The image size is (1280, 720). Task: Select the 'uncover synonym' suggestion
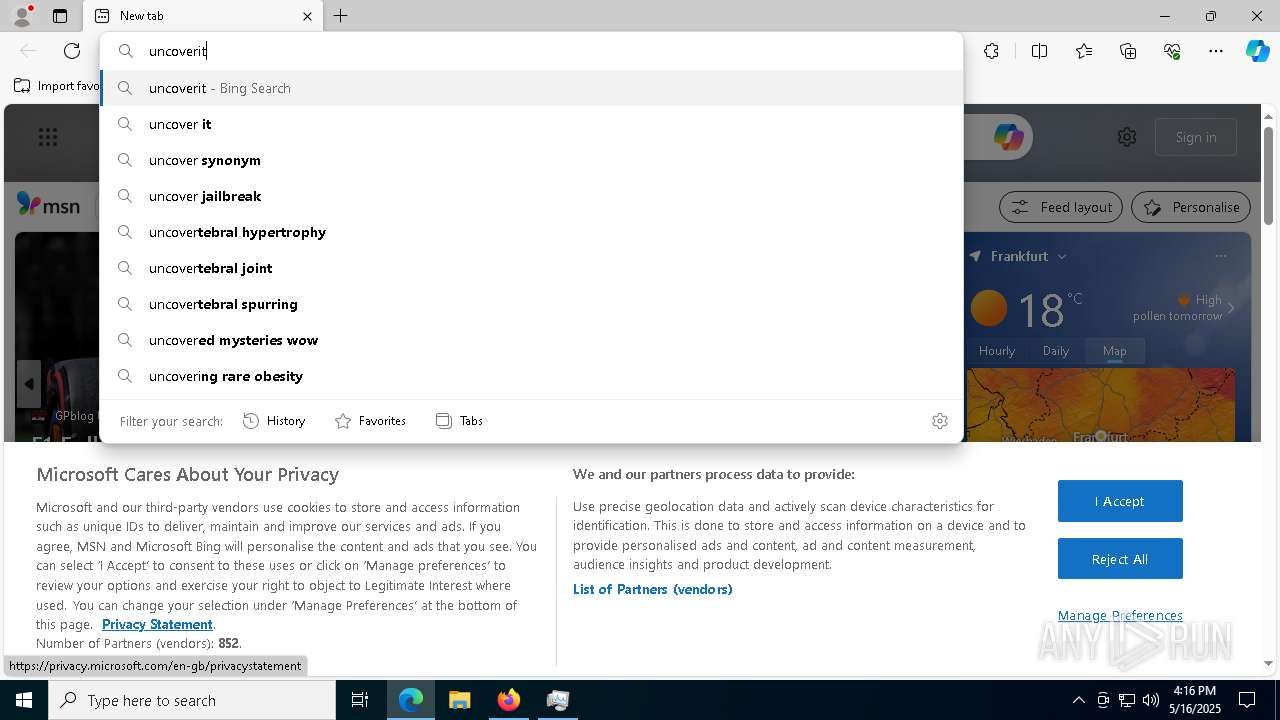tap(531, 160)
